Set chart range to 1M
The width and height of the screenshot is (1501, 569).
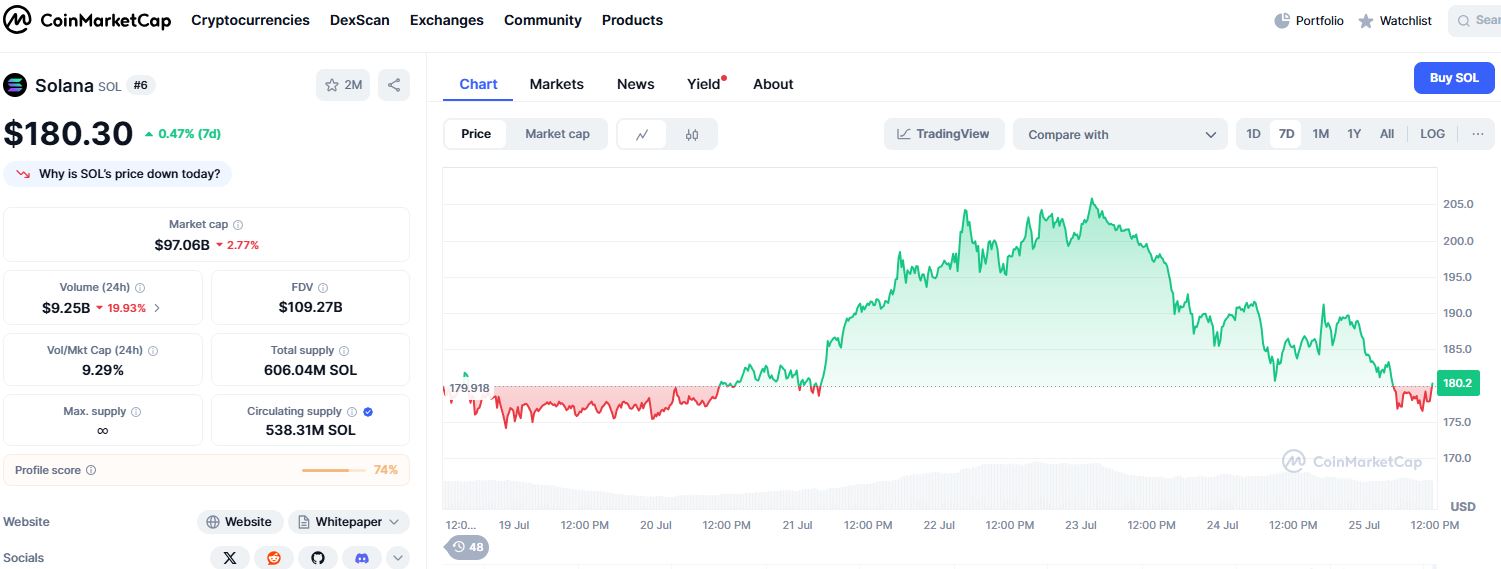pos(1320,134)
